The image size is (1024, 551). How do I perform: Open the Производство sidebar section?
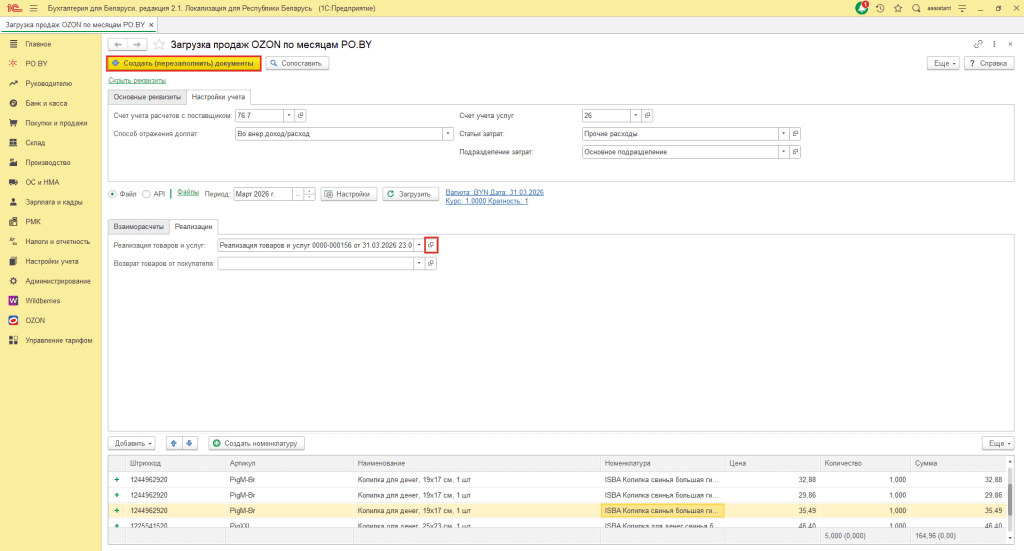(48, 163)
